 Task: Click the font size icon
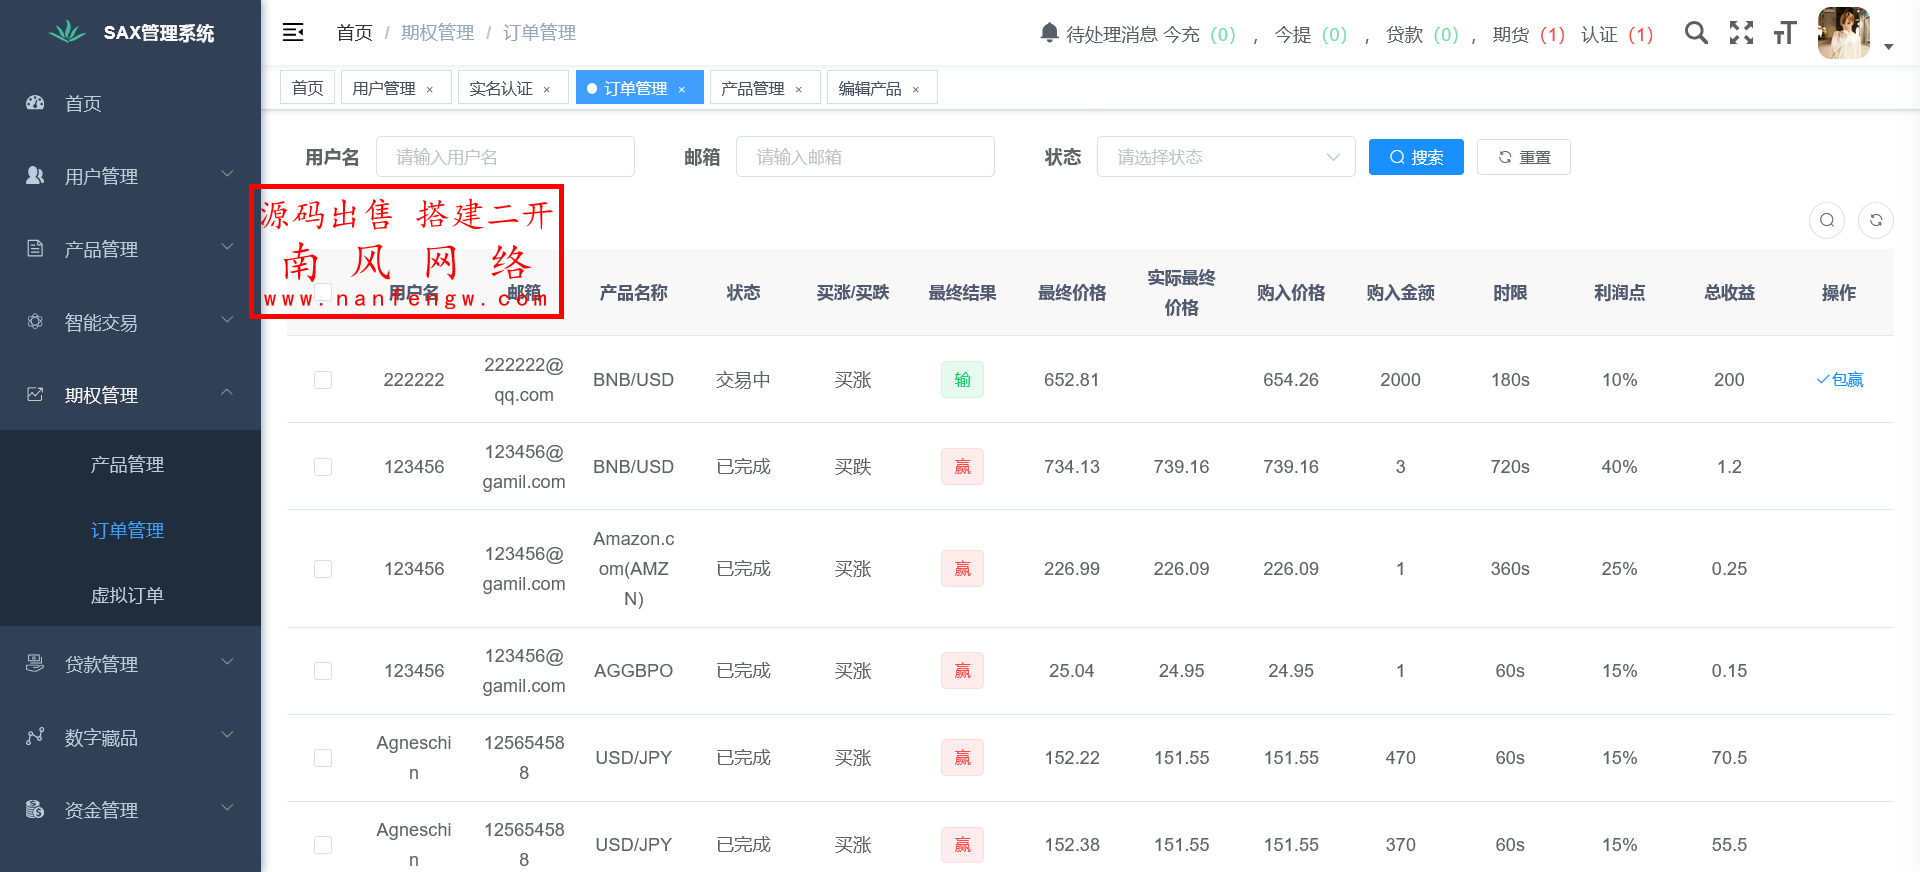click(x=1785, y=33)
